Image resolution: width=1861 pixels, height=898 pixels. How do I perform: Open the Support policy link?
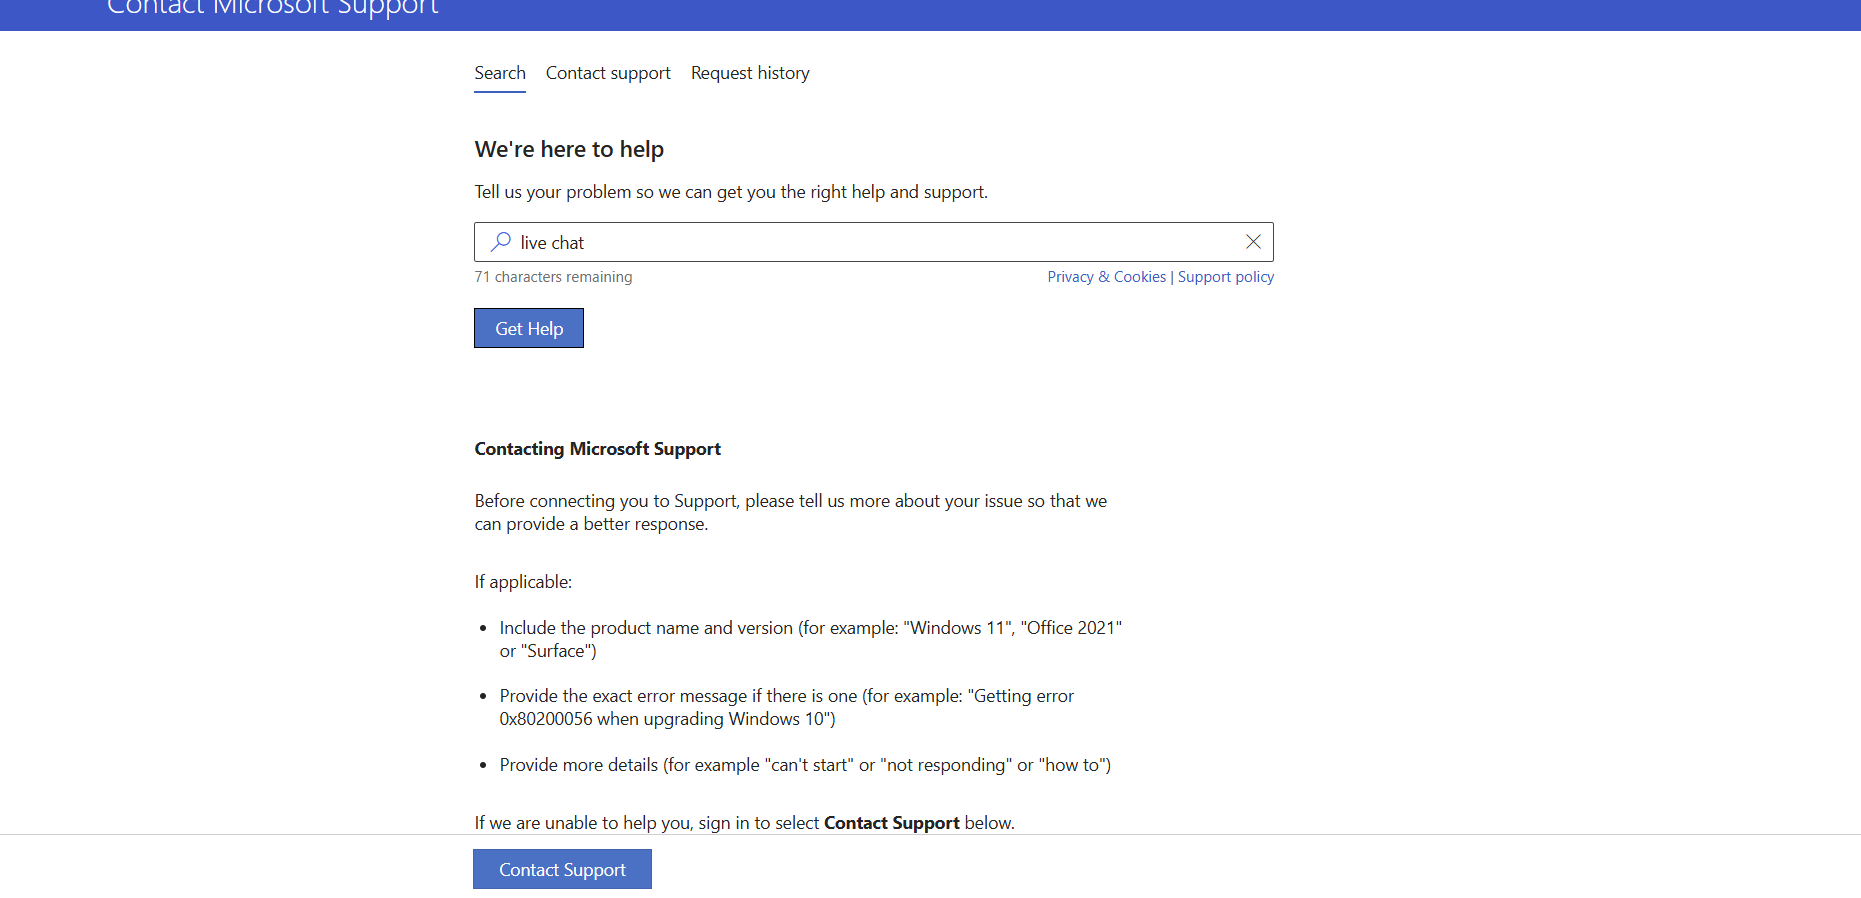[x=1226, y=277]
